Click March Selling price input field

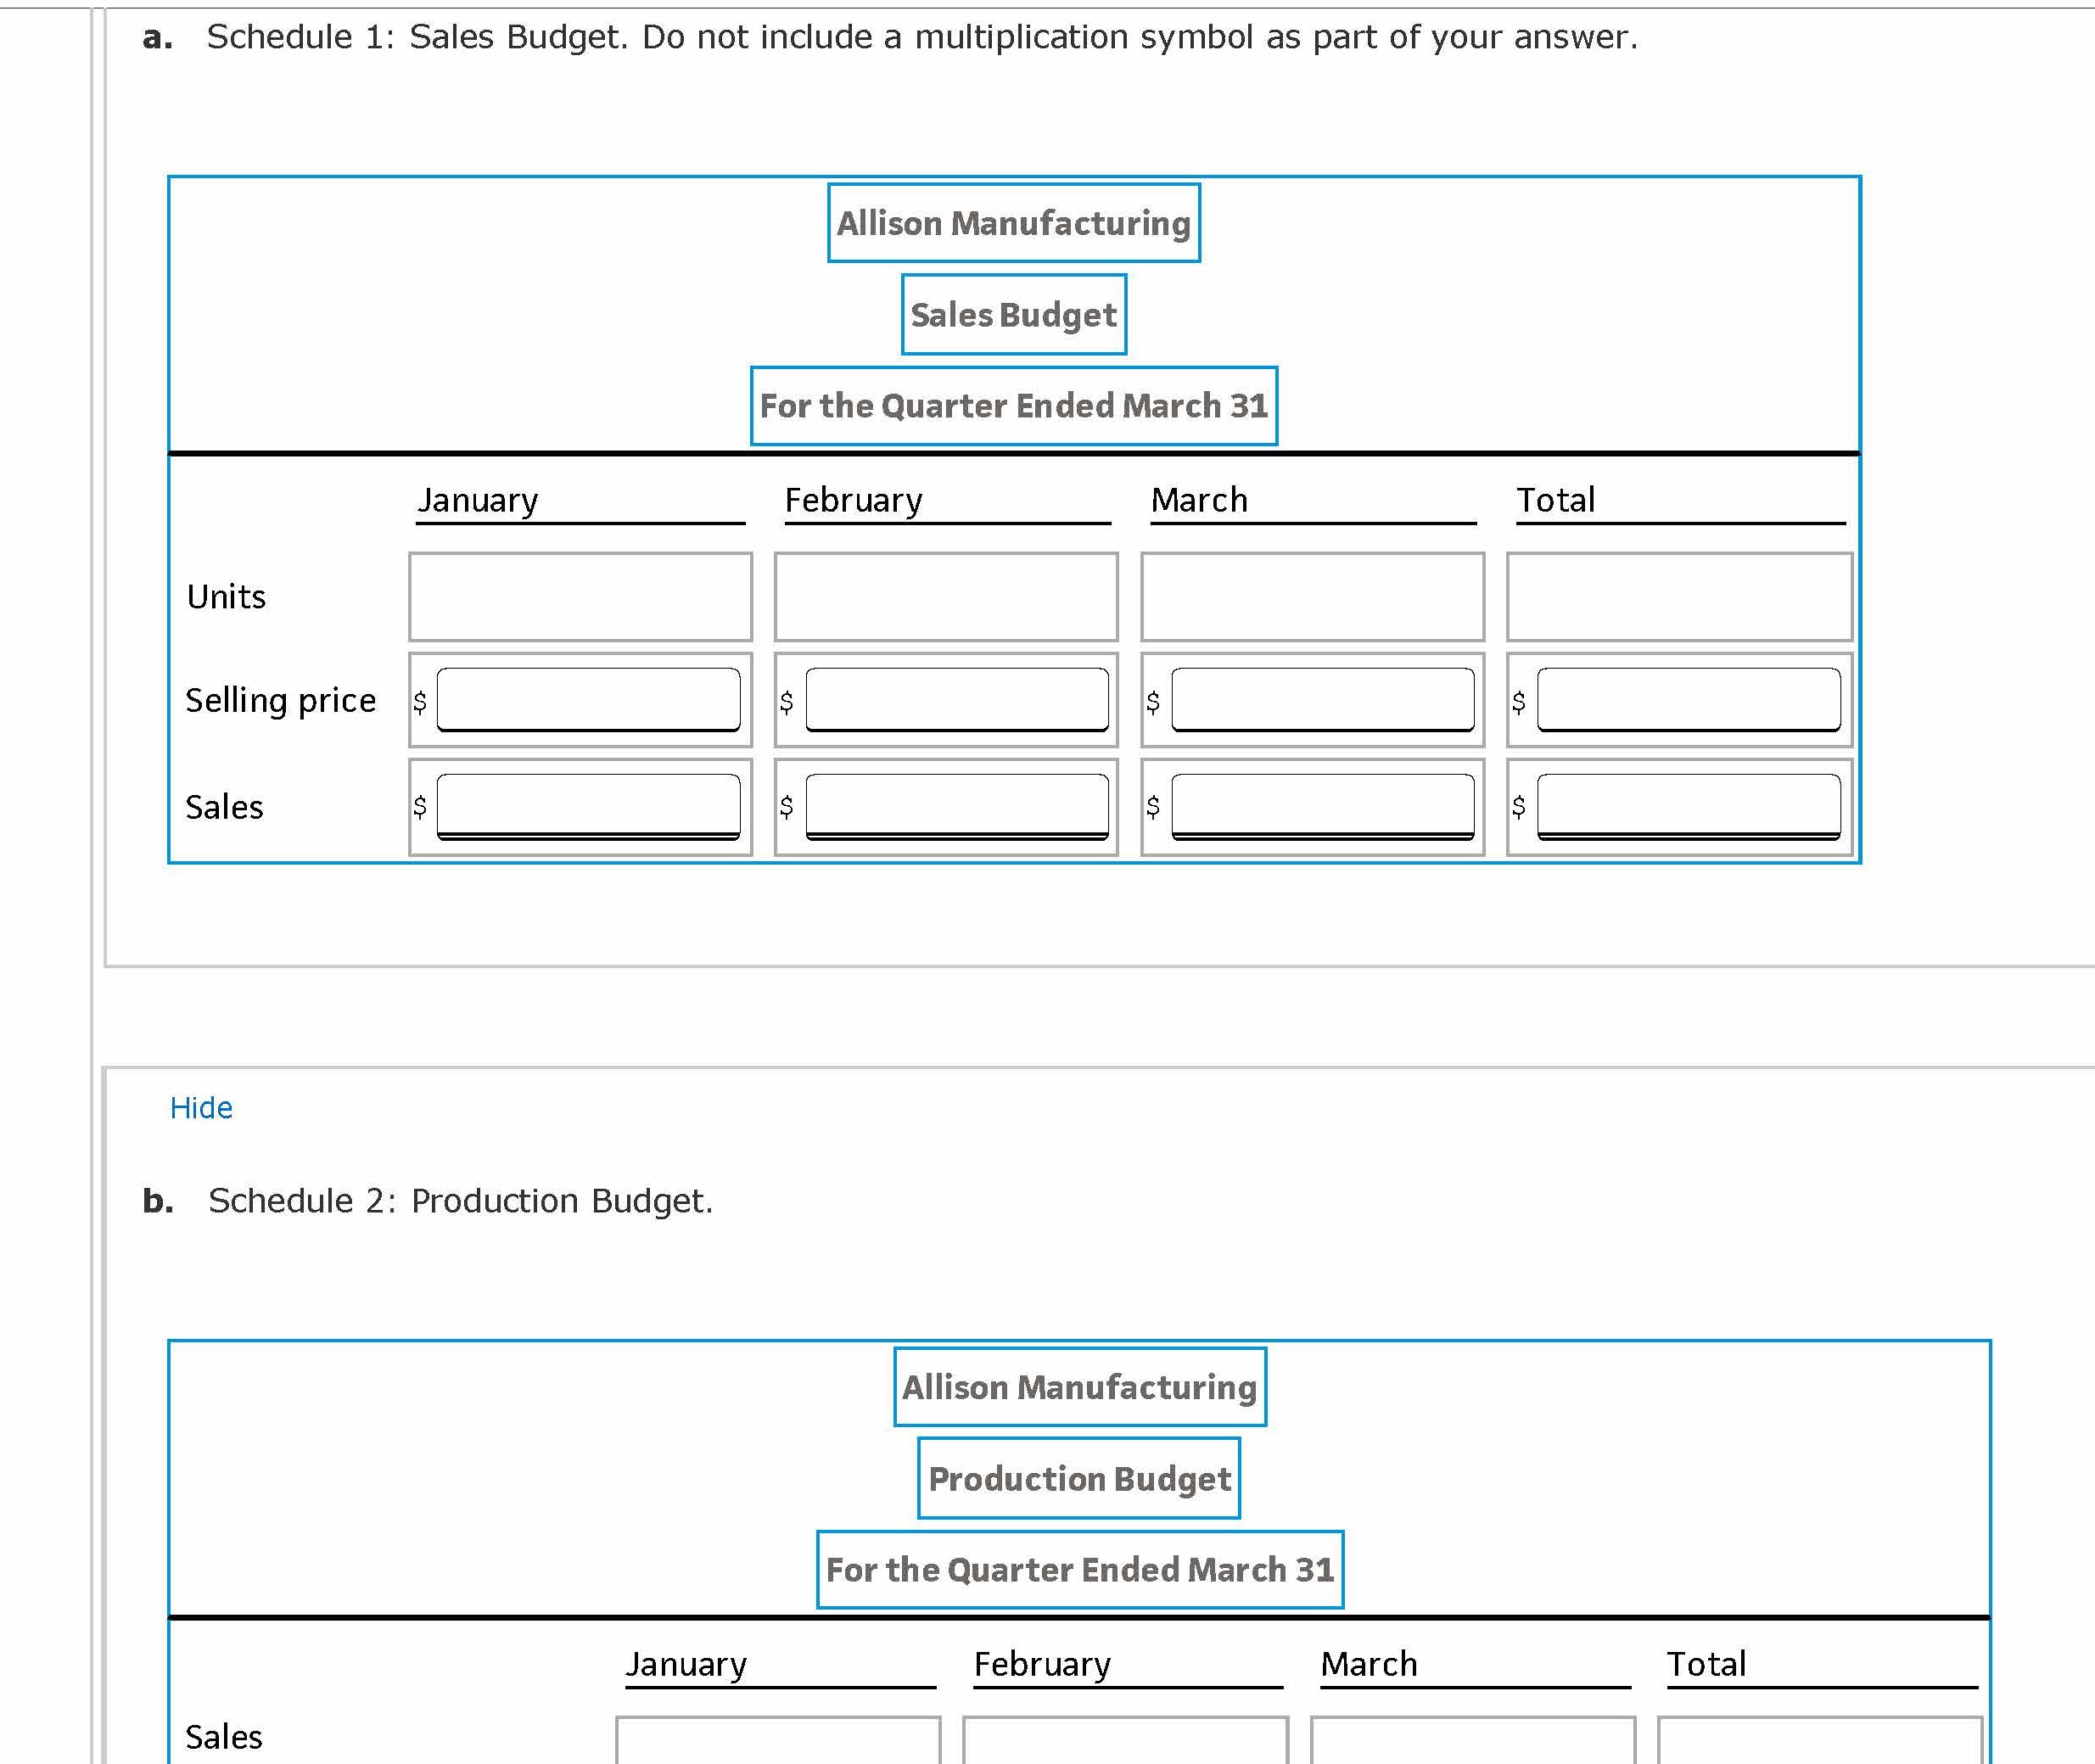click(1322, 699)
